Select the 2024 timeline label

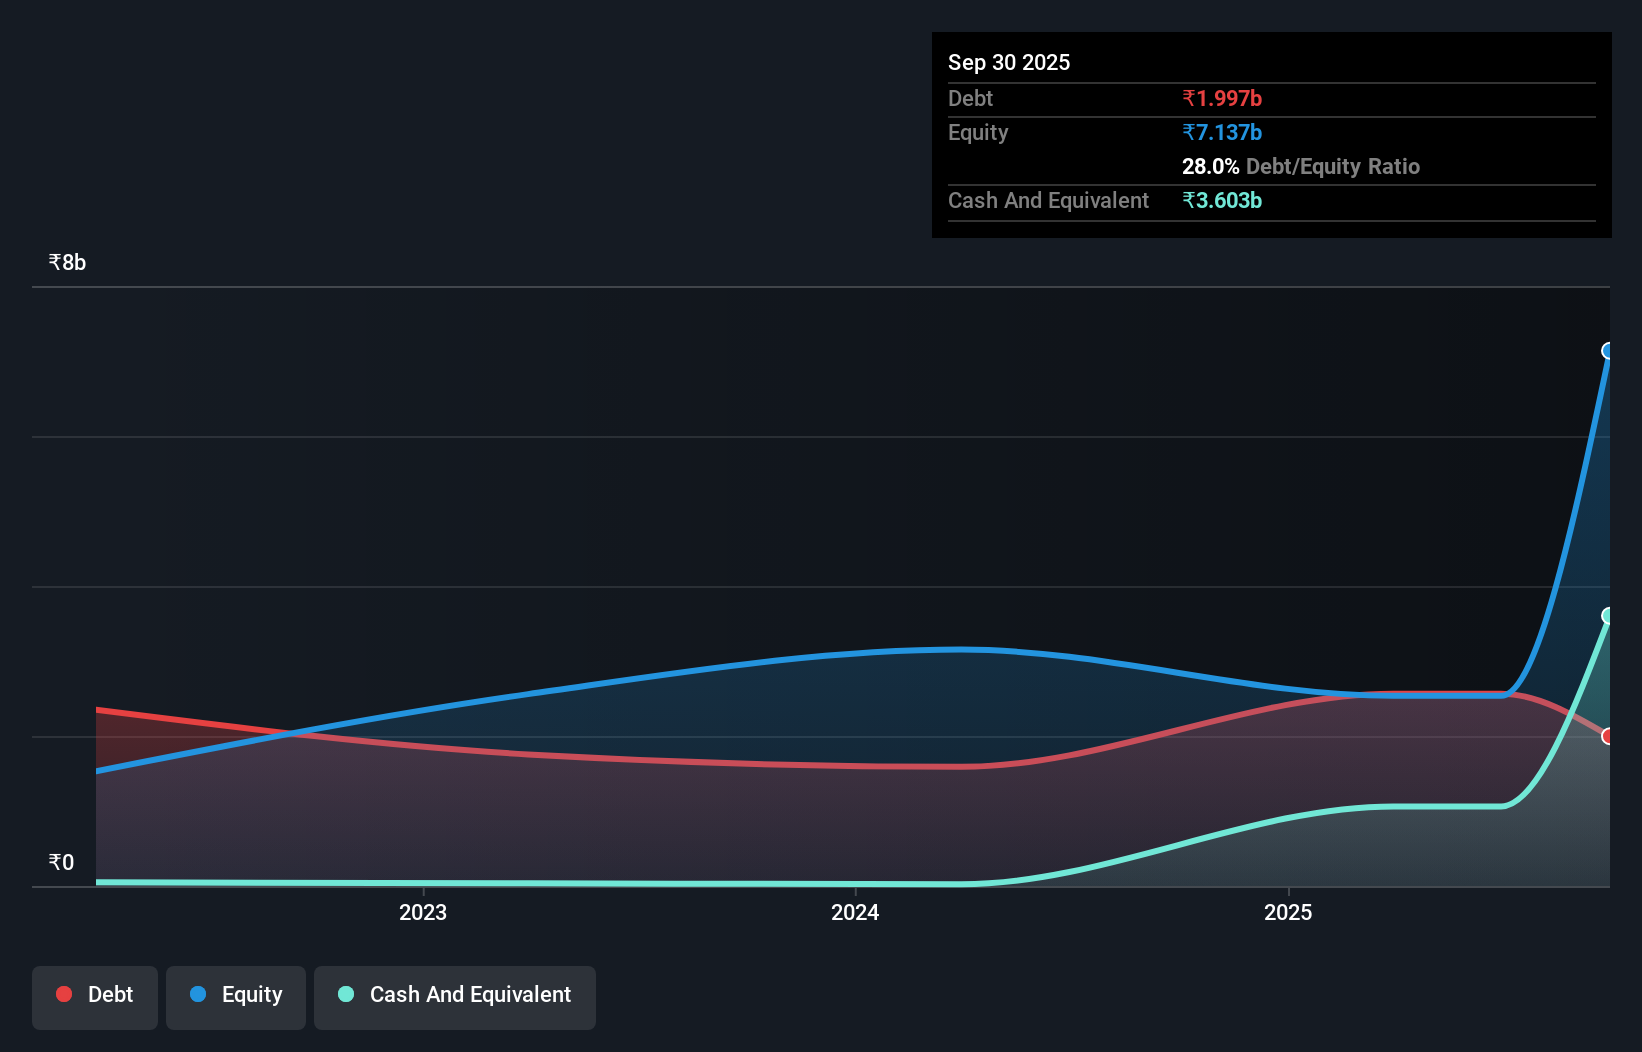855,912
